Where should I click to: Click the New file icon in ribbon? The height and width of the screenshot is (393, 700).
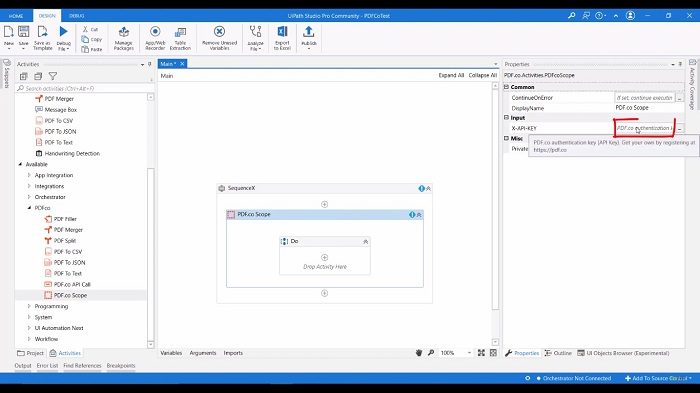(x=9, y=37)
